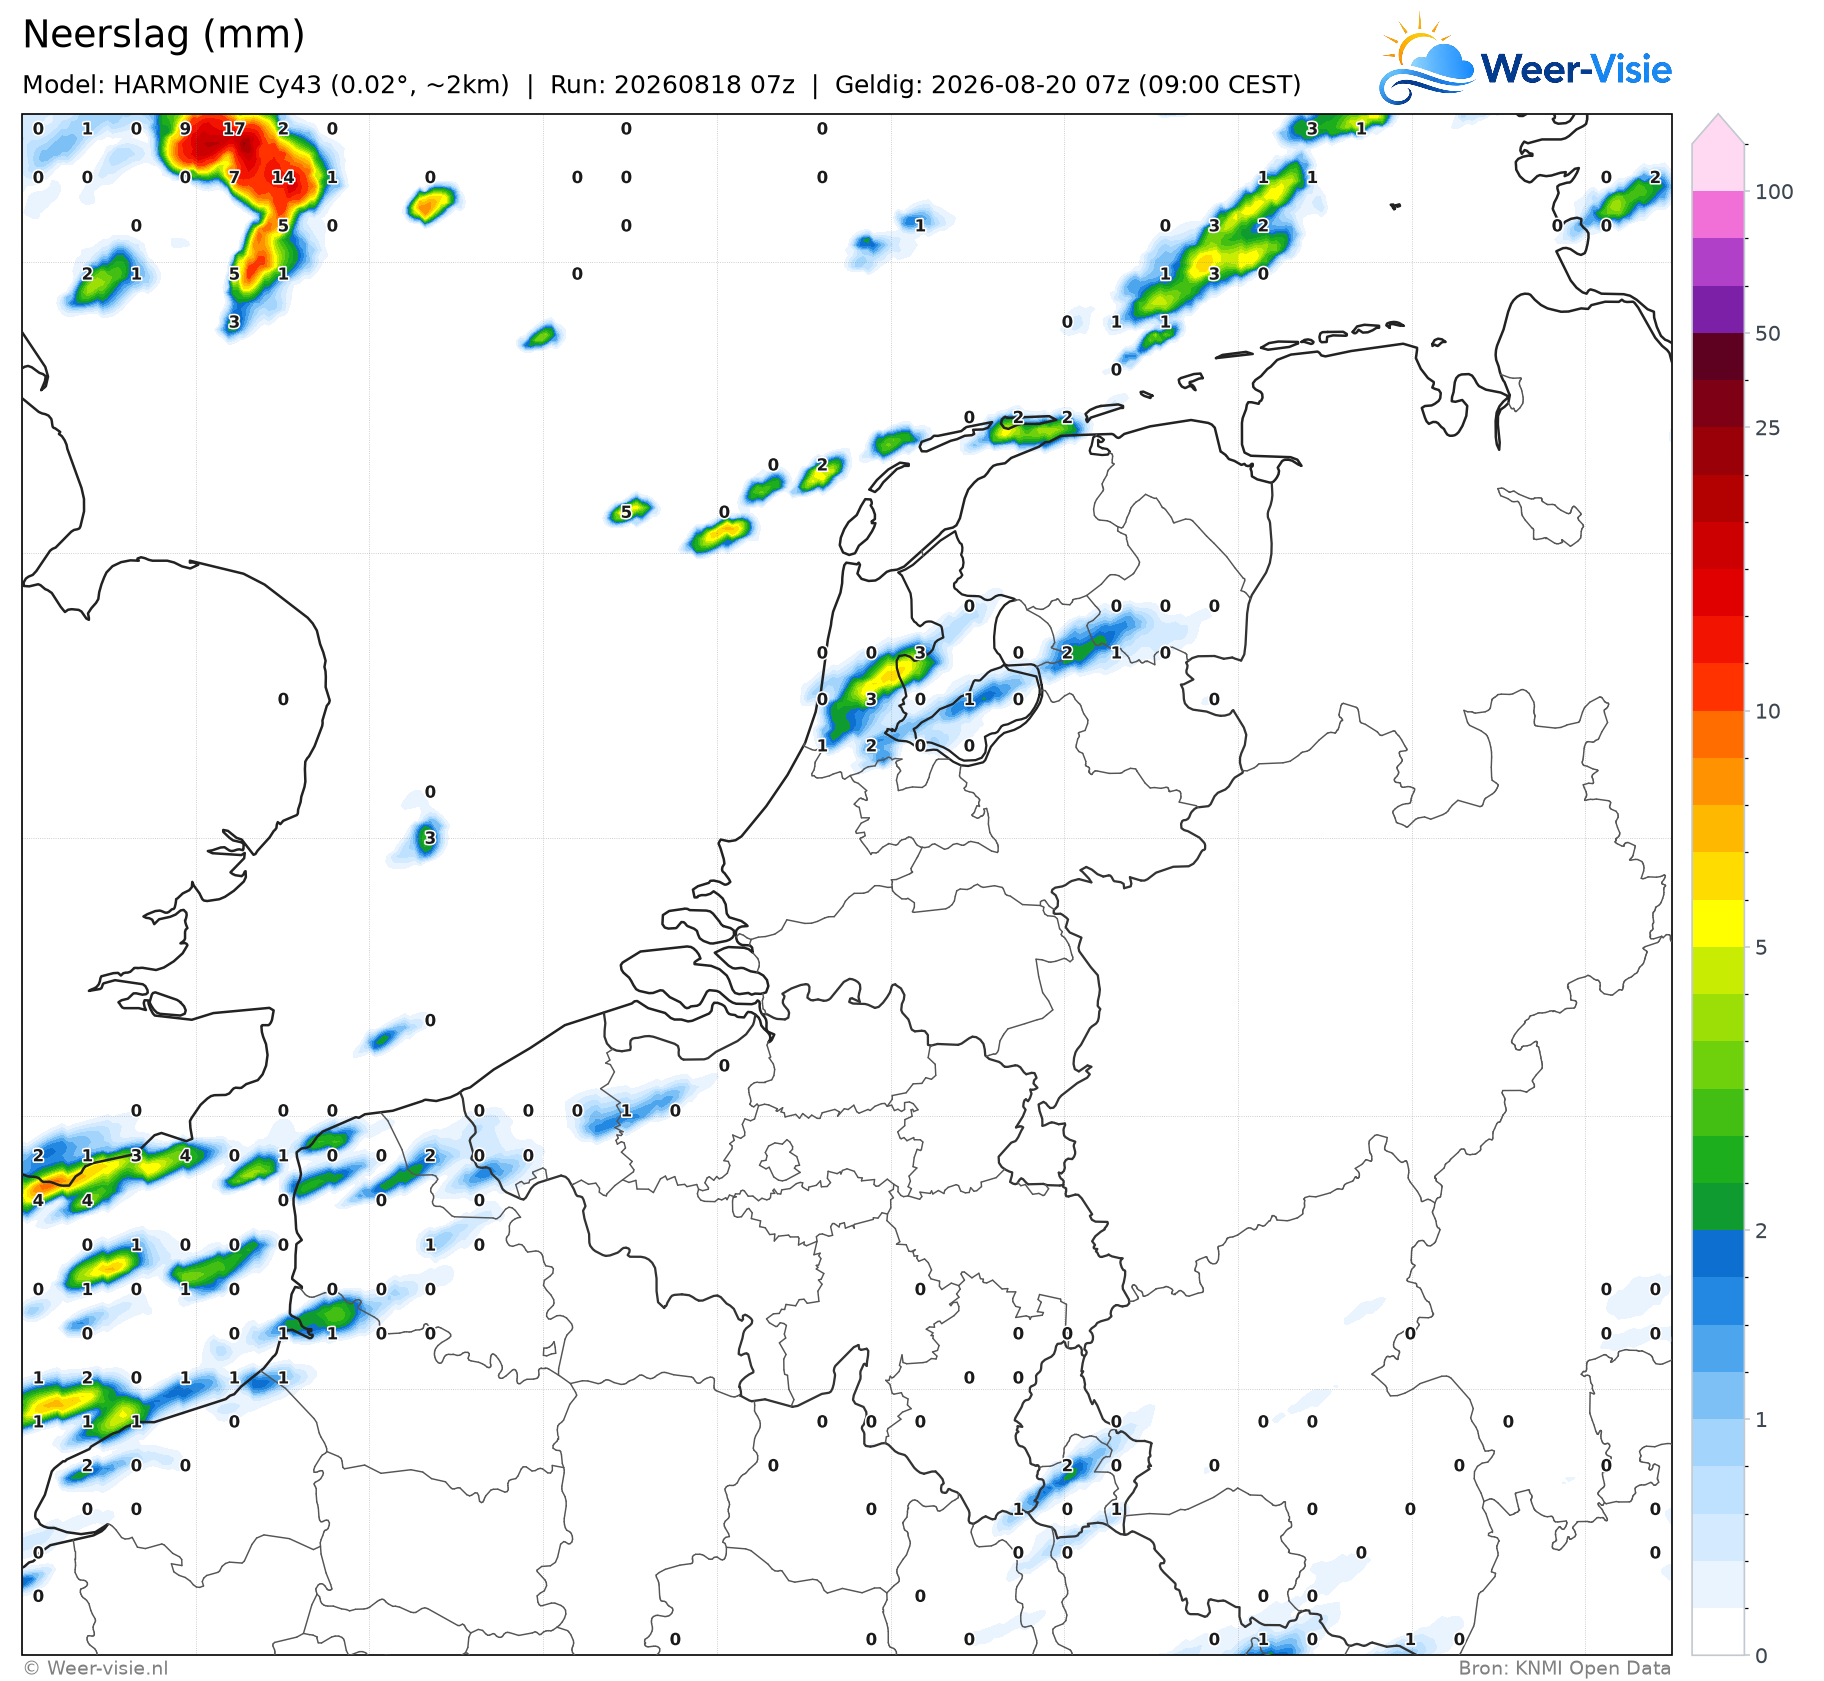Screen dimensions: 1824x1681
Task: Select the purple 50 mm colorbar swatch
Action: [1718, 309]
